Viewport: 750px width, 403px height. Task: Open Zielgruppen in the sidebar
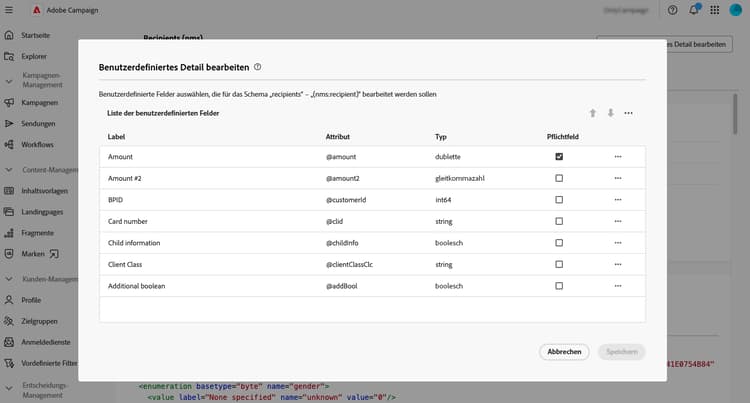(42, 321)
